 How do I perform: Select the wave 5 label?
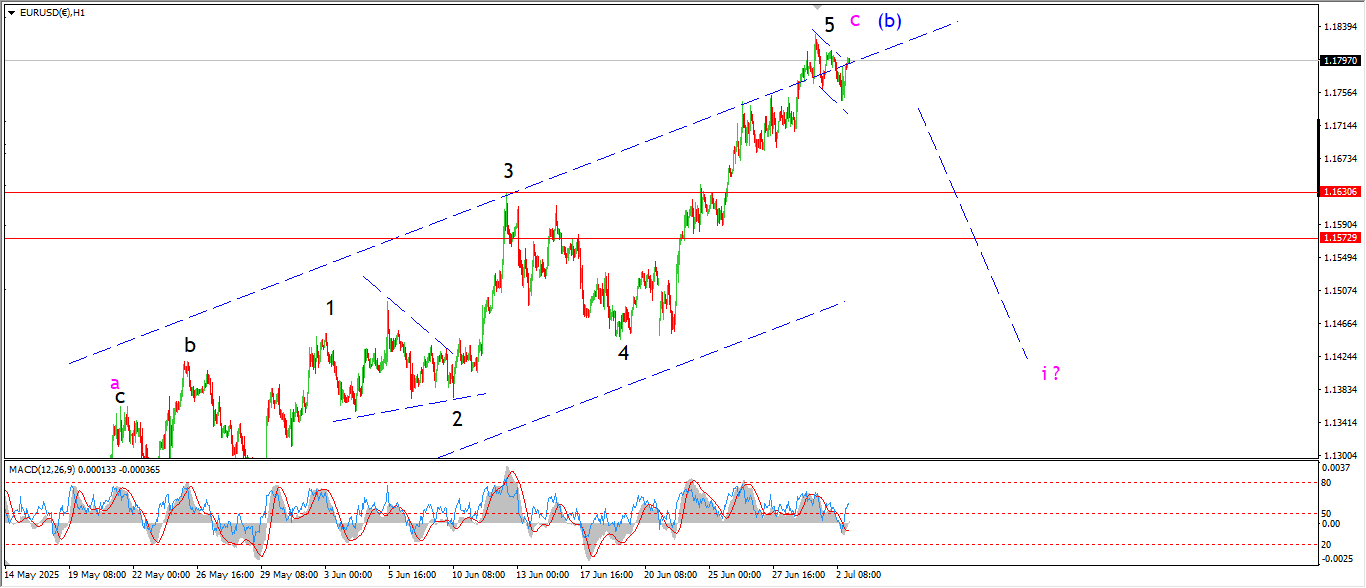tap(830, 24)
